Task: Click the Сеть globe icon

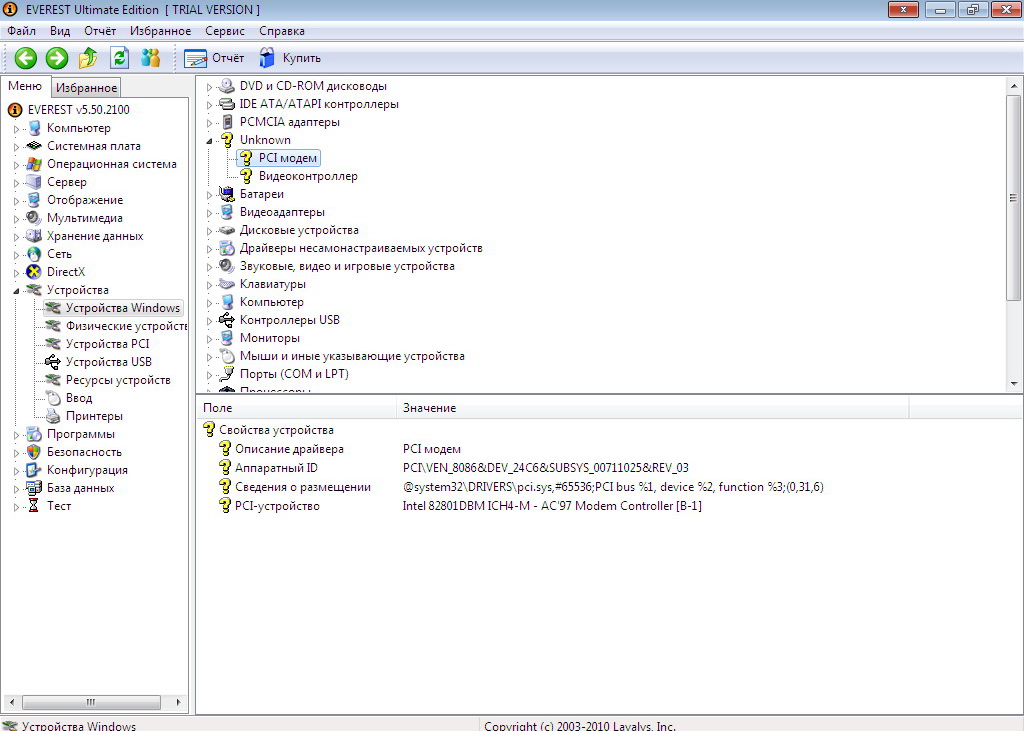Action: click(x=34, y=254)
